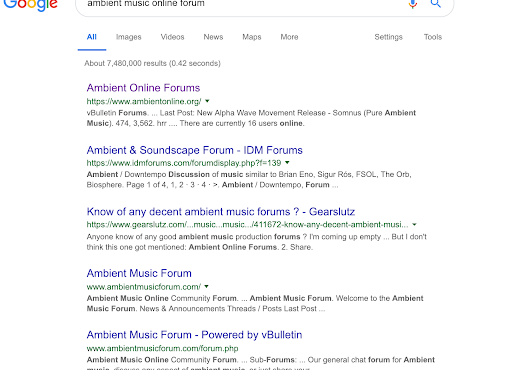Expand dropdown arrow beside ambientonline.org URL
This screenshot has height=370, width=512.
point(207,101)
